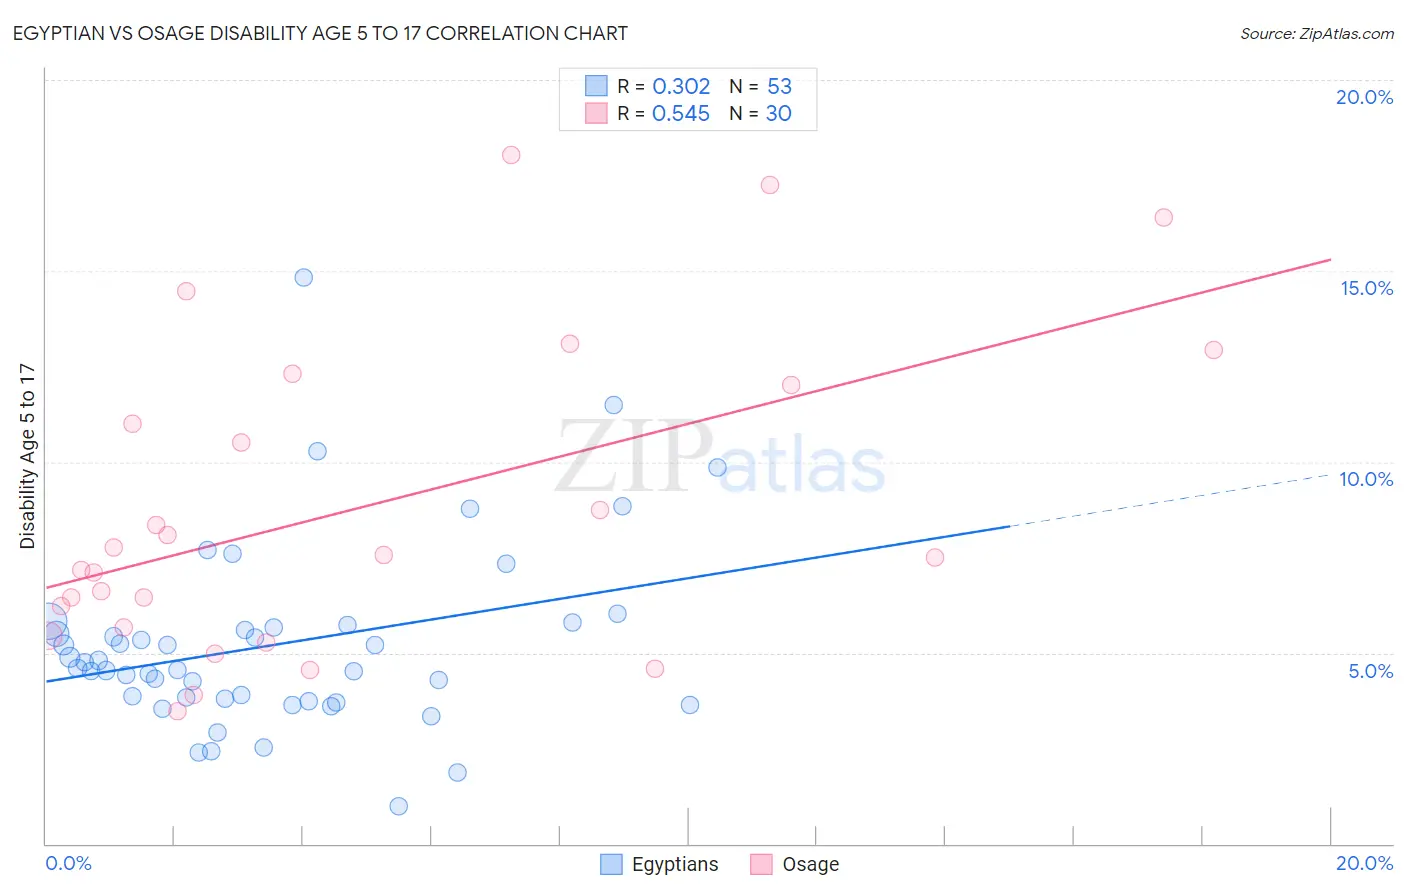Click the far-right pink point near 16.5%
Screen dimensions: 1406x892
tap(1164, 217)
